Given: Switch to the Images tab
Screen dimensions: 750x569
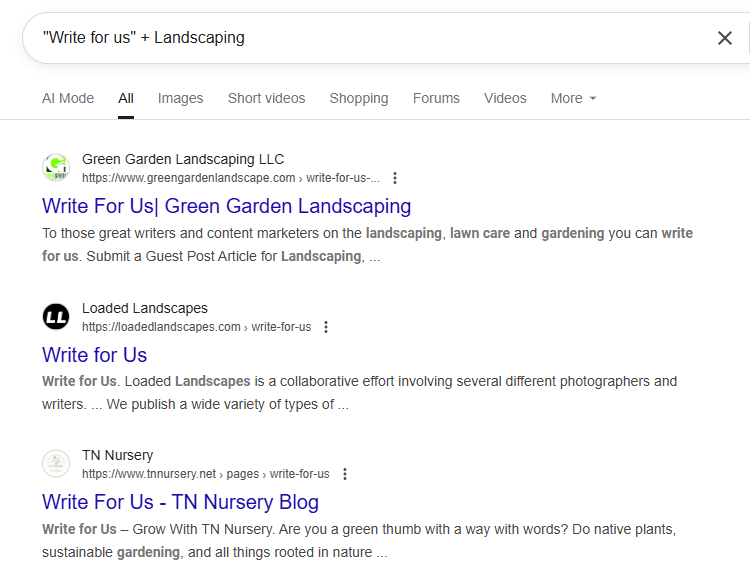Looking at the screenshot, I should (180, 98).
